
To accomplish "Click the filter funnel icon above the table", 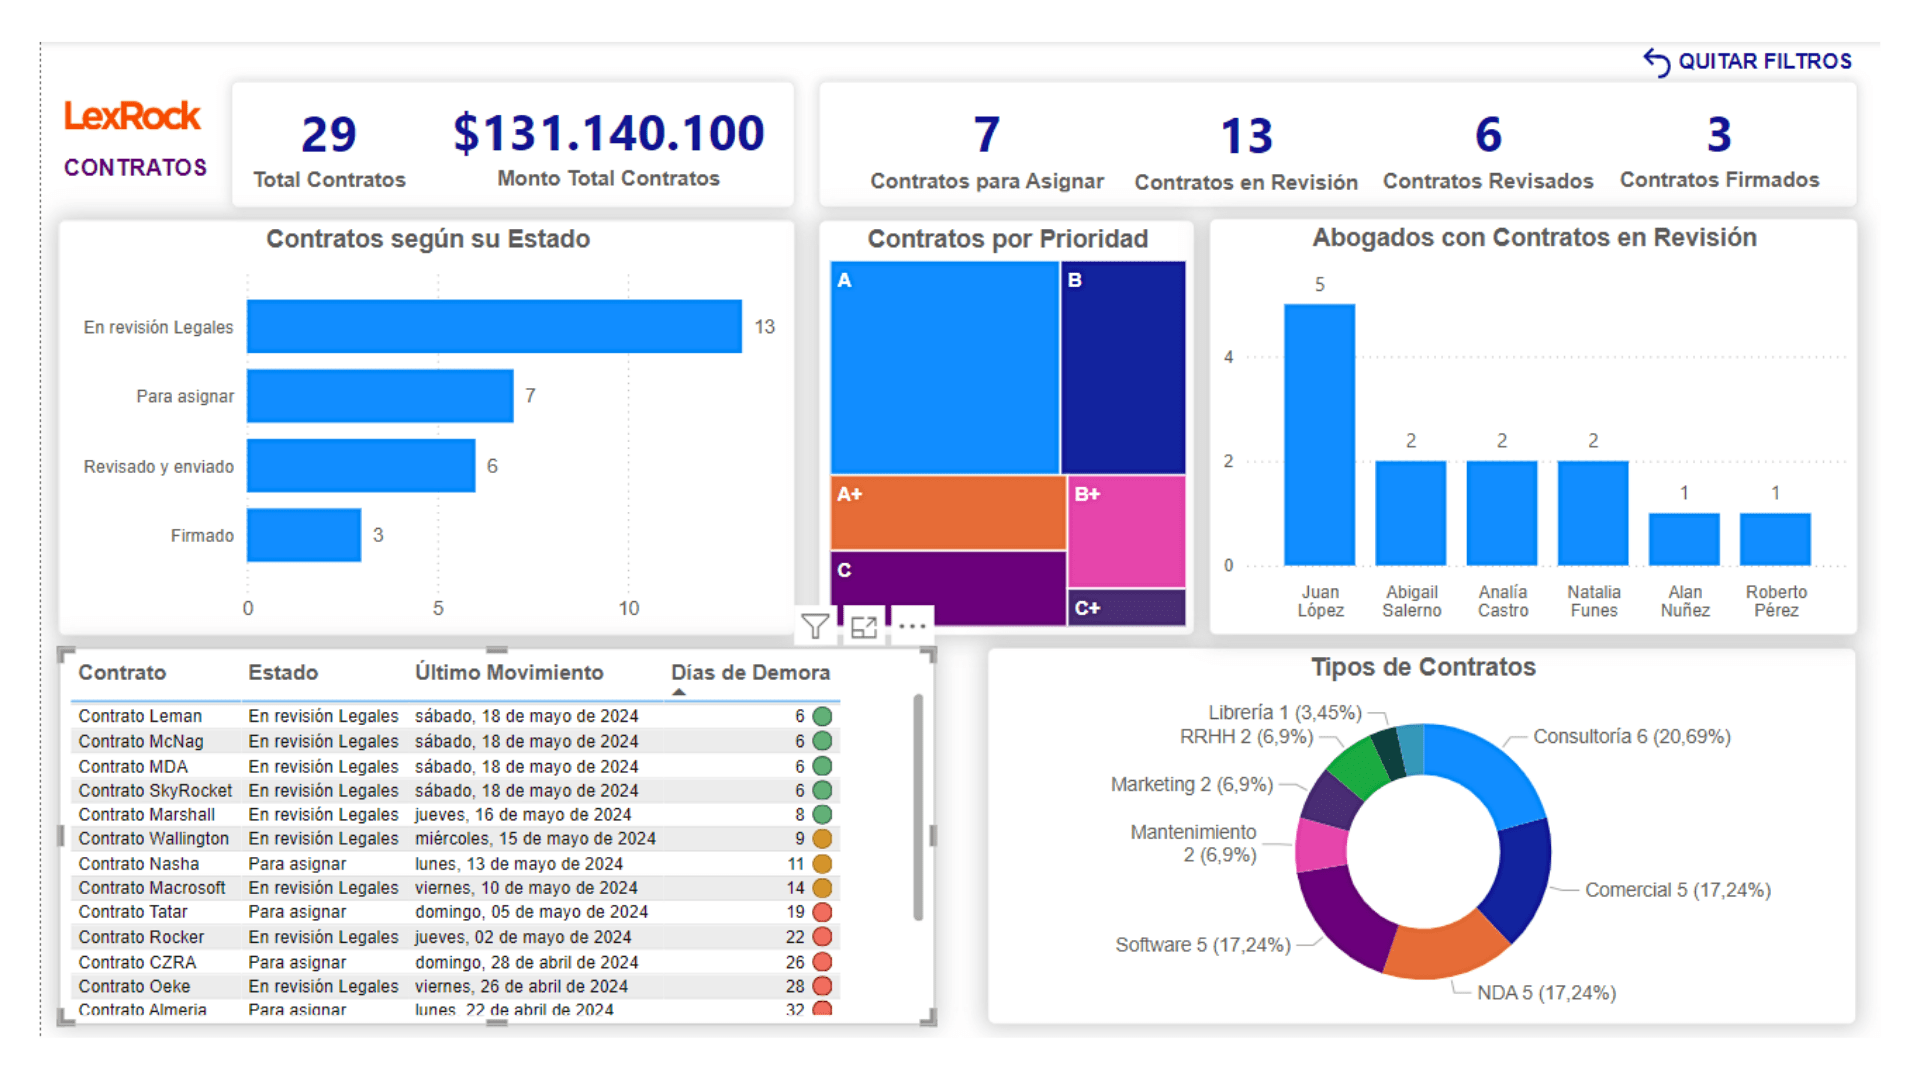I will click(815, 627).
